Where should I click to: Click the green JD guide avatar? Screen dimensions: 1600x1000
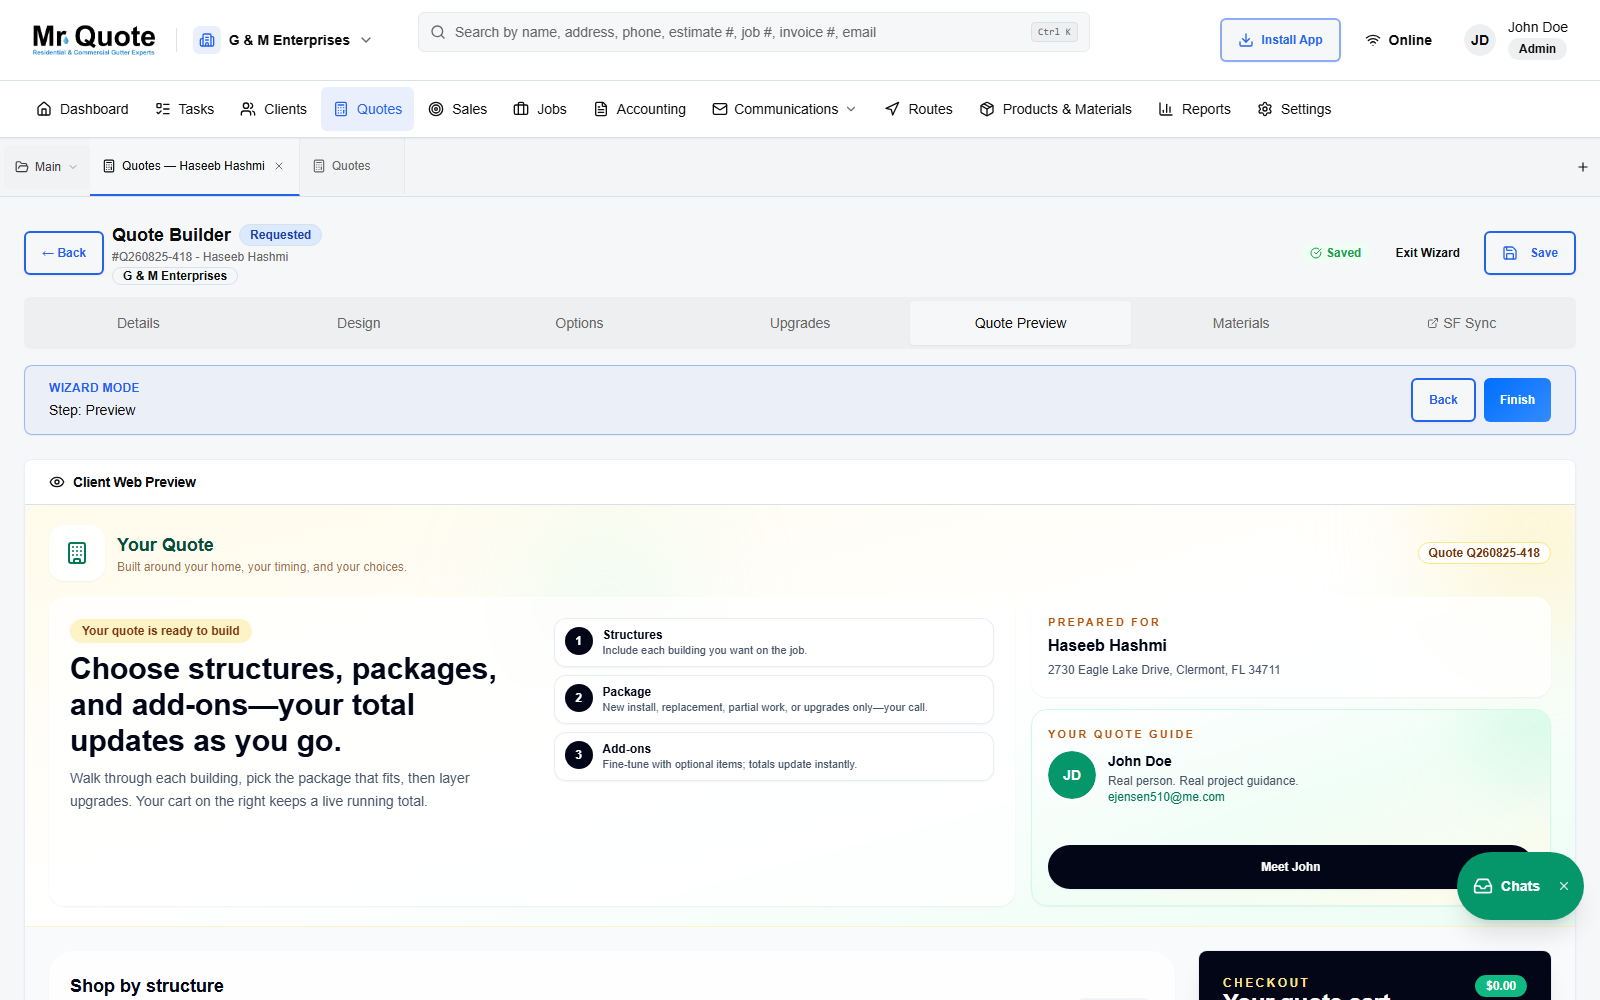[x=1072, y=775]
